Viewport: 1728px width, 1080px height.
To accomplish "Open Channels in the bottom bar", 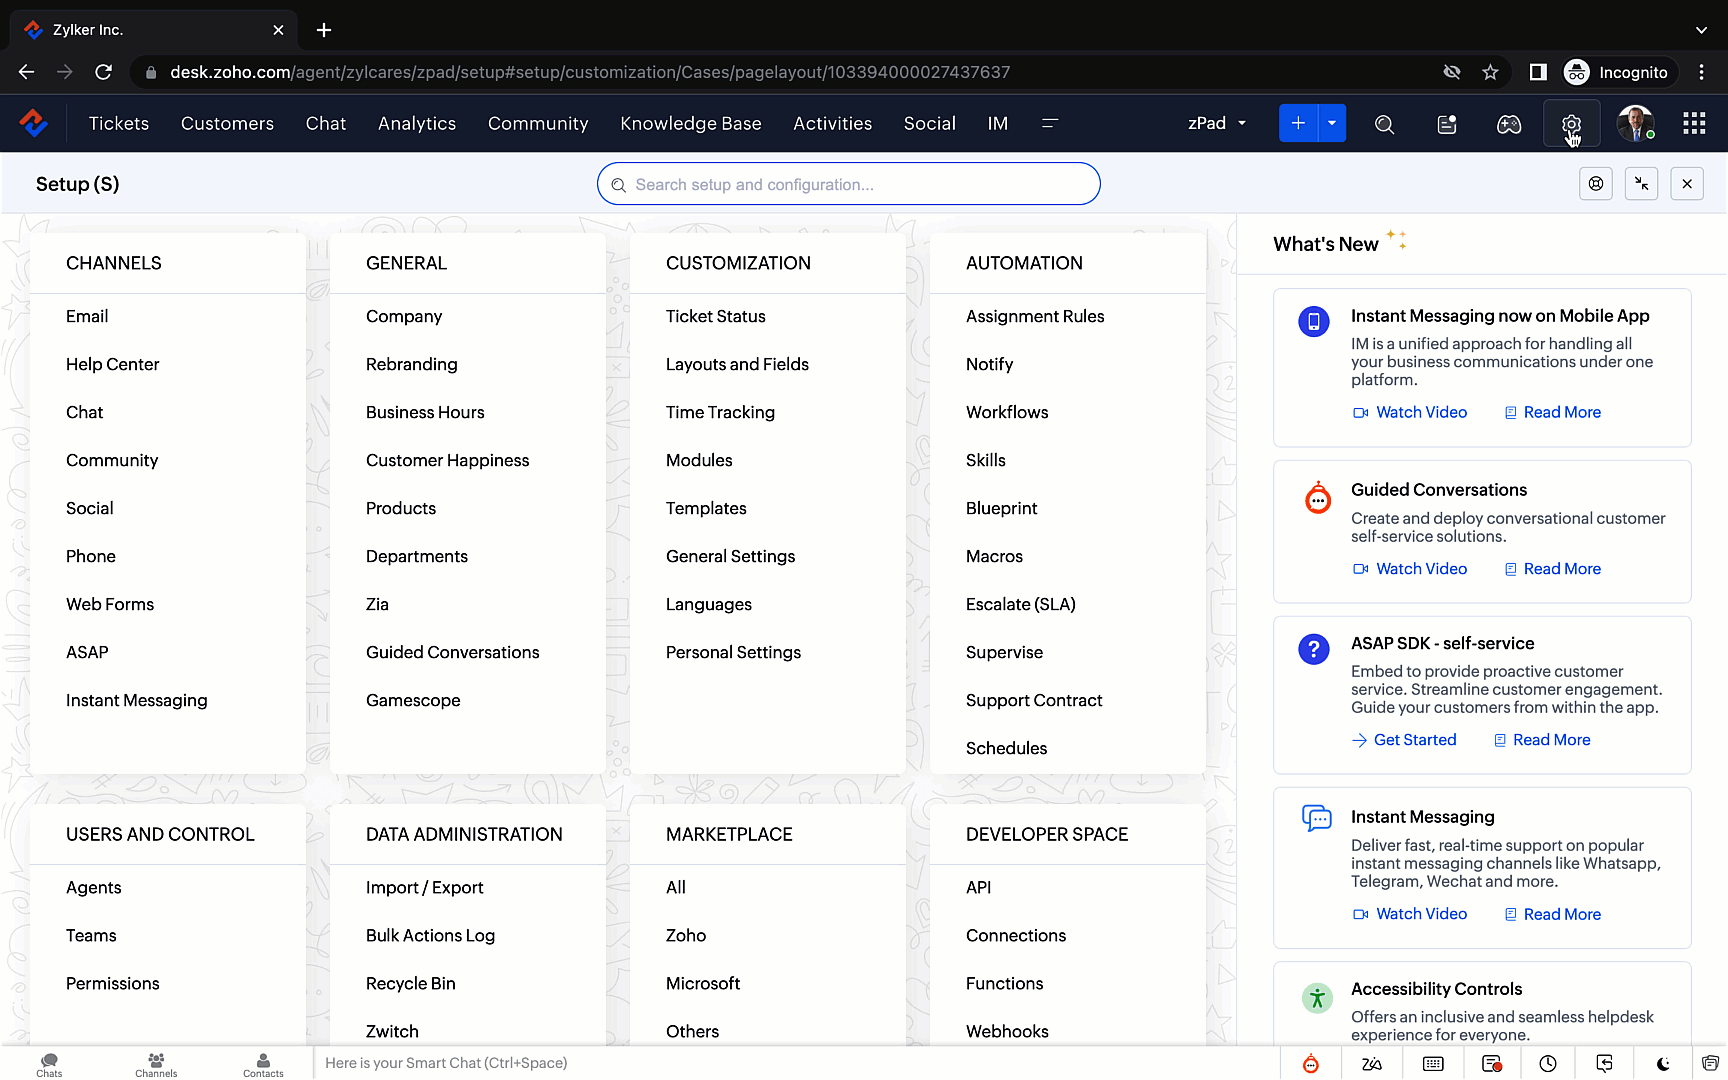I will pos(156,1064).
